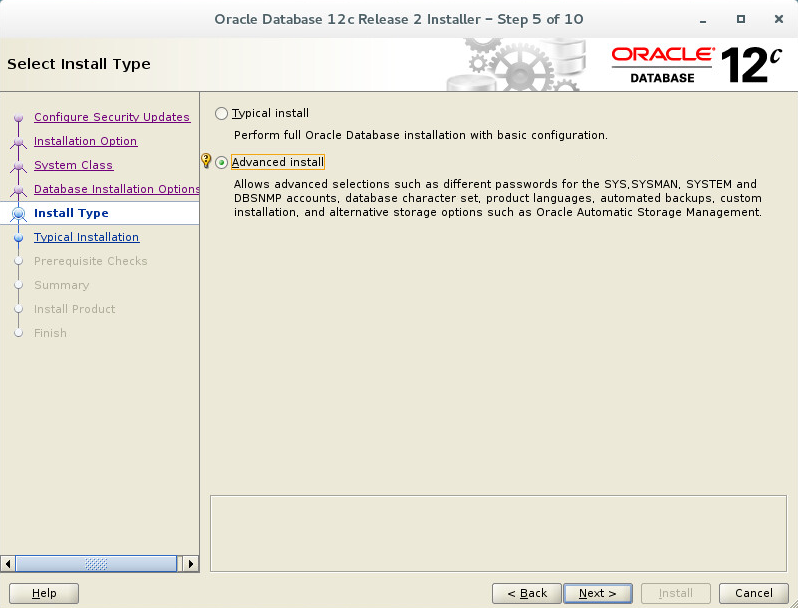Click the Oracle Database 12c logo
This screenshot has height=608, width=798.
coord(696,65)
